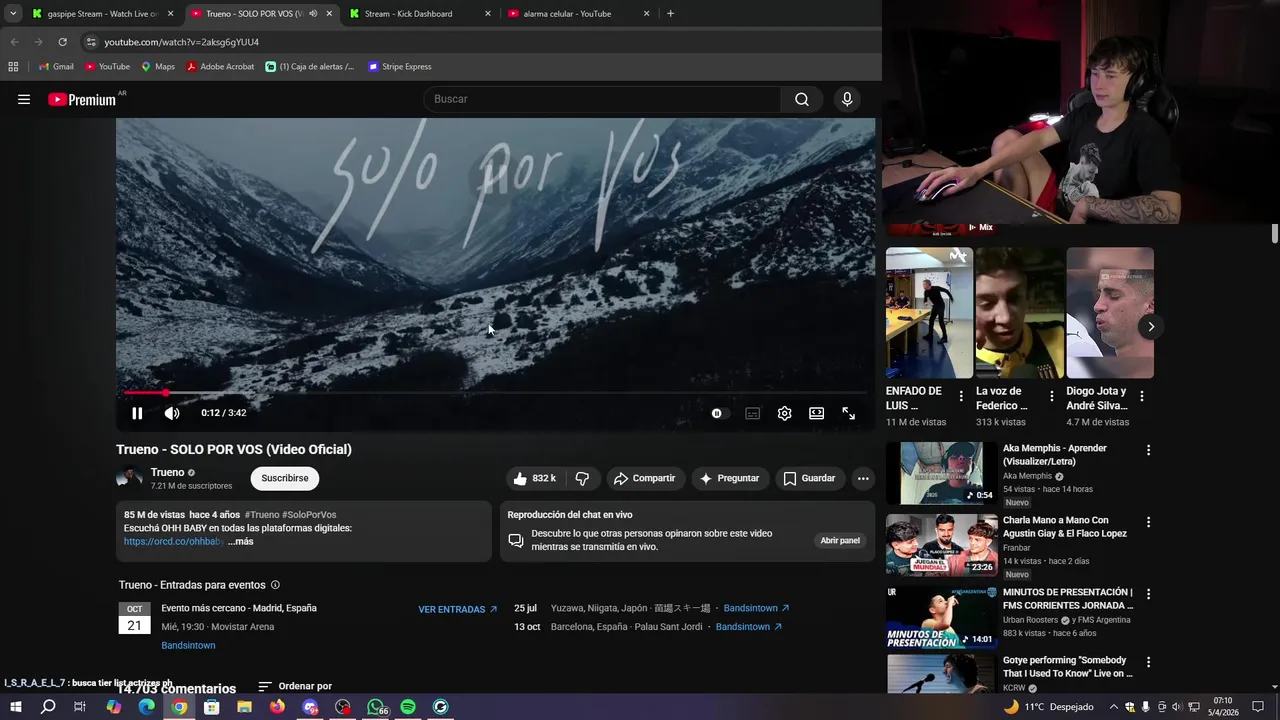This screenshot has width=1280, height=720.
Task: Open Bandsintown link for Yuzawa event
Action: coord(756,608)
